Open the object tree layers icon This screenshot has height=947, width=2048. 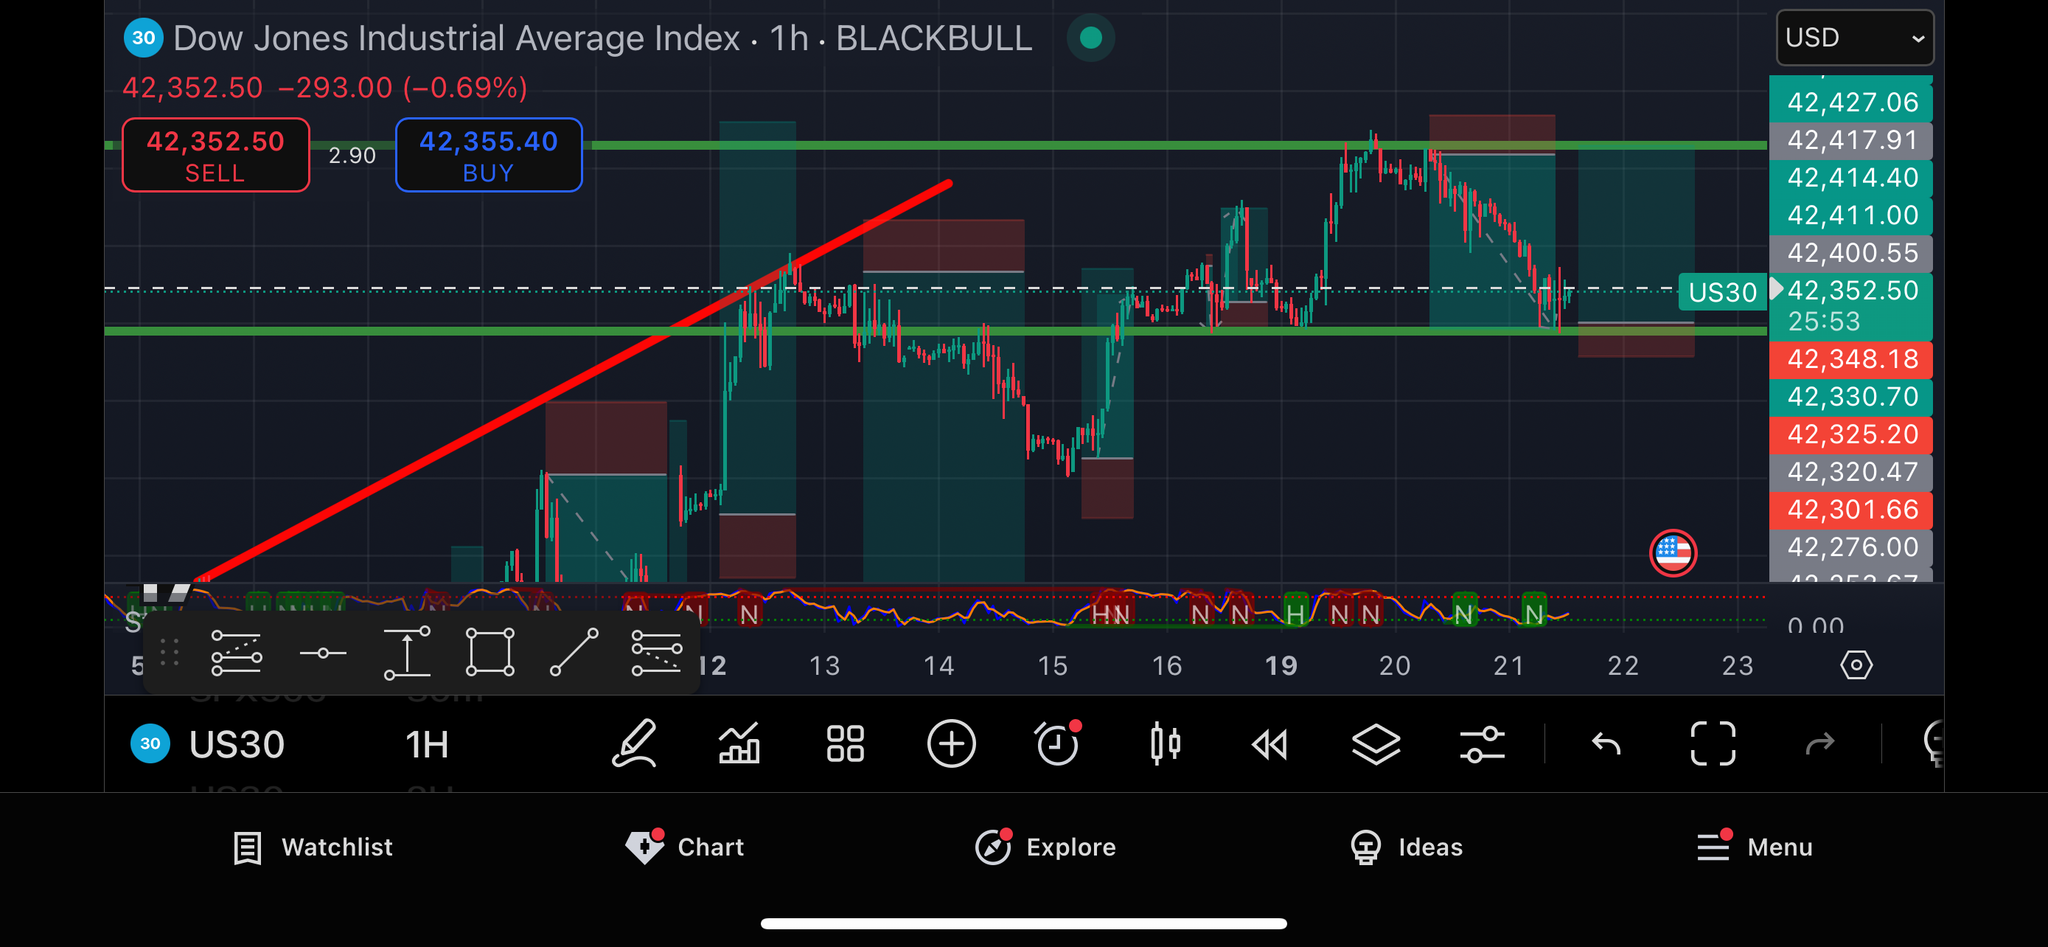(x=1376, y=745)
